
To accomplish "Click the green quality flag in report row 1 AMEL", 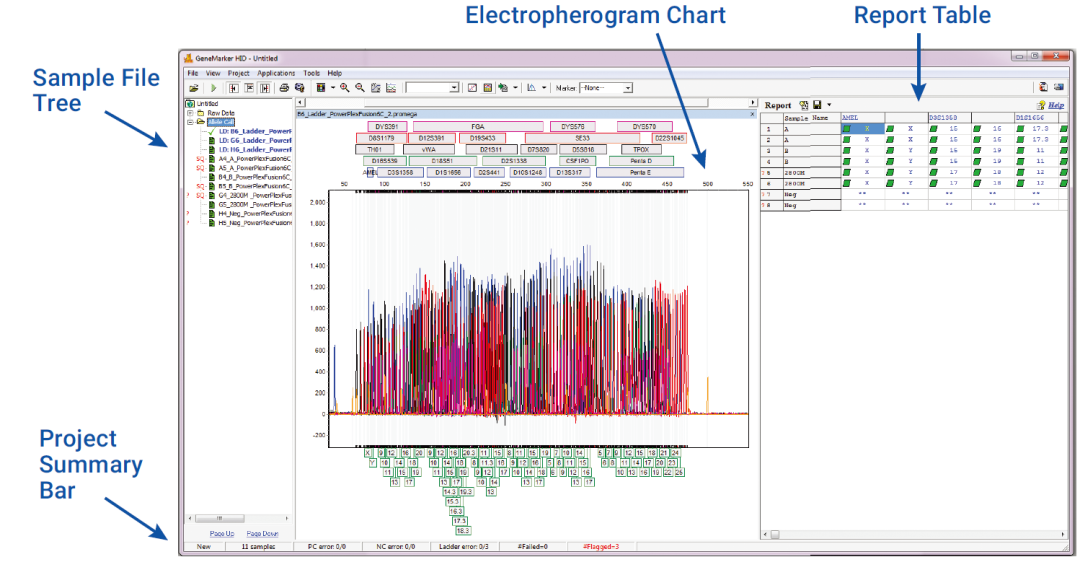I will click(x=847, y=129).
